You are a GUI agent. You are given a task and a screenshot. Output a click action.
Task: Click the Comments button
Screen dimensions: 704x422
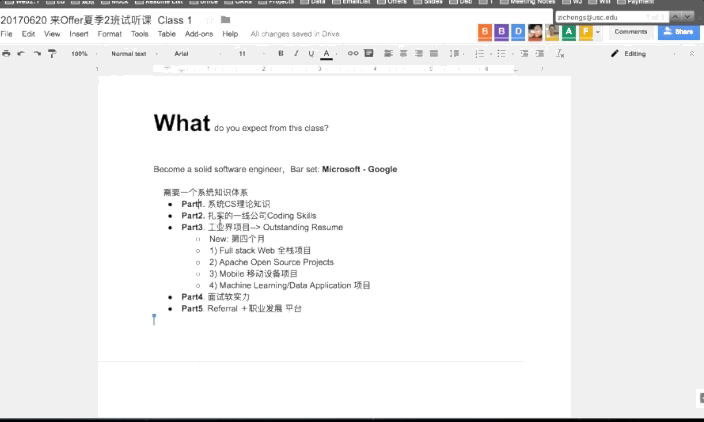[x=630, y=32]
